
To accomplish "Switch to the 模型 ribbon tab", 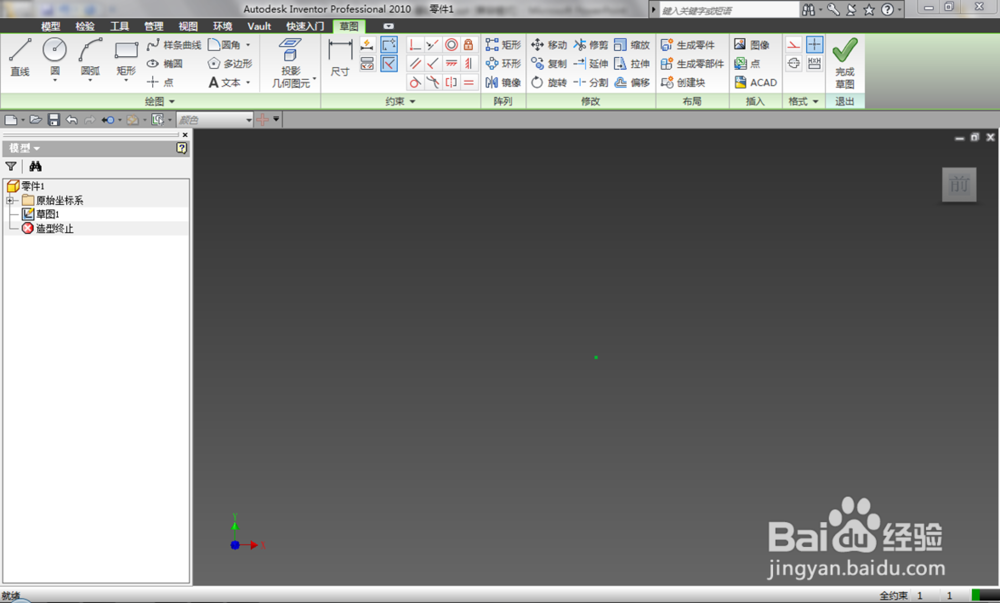I will pos(50,26).
